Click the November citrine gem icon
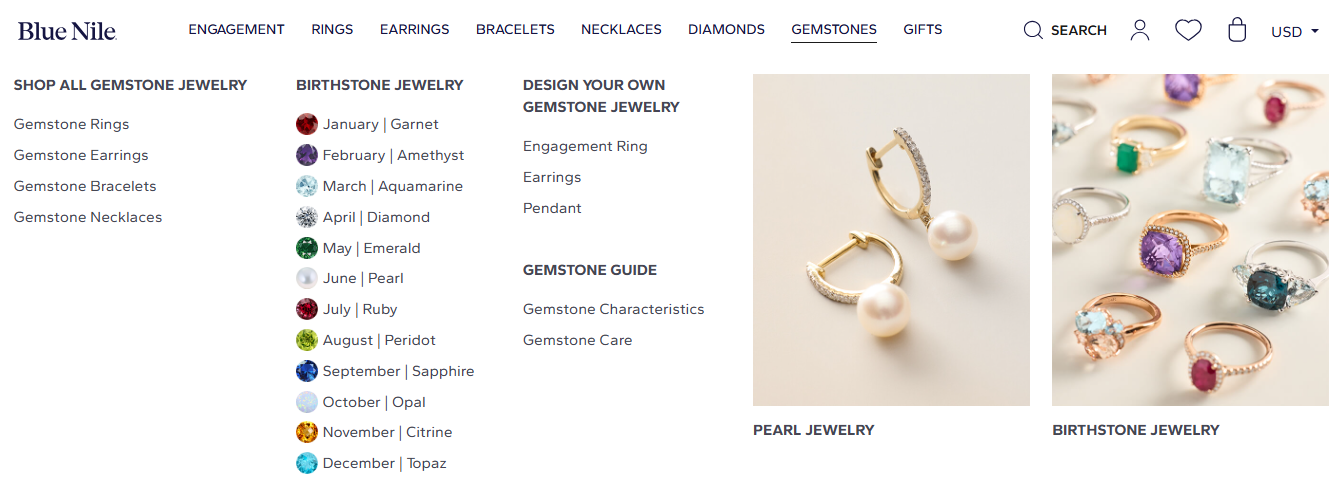 pos(307,432)
